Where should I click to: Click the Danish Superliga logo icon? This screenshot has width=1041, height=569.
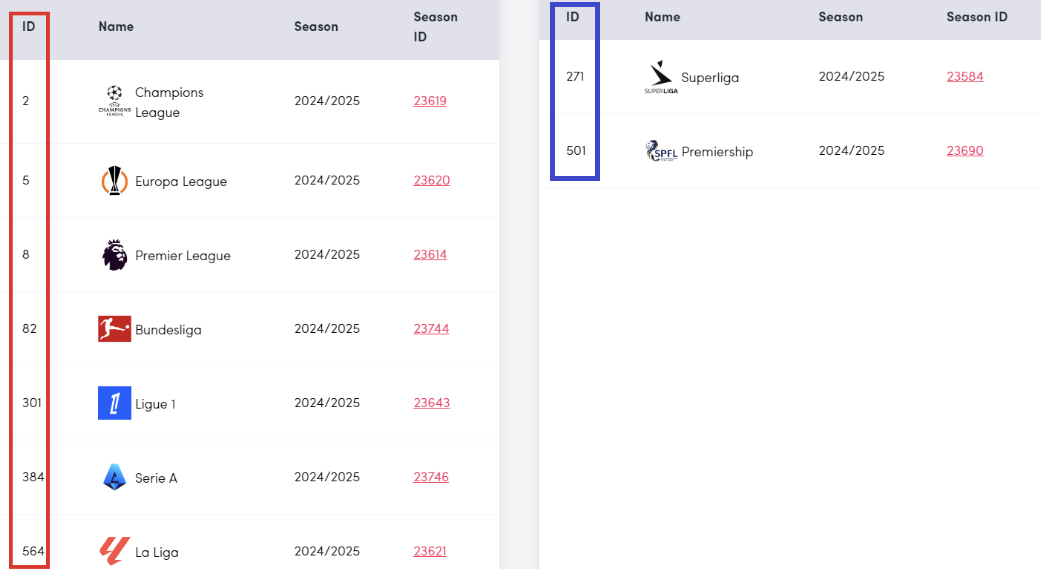coord(660,77)
